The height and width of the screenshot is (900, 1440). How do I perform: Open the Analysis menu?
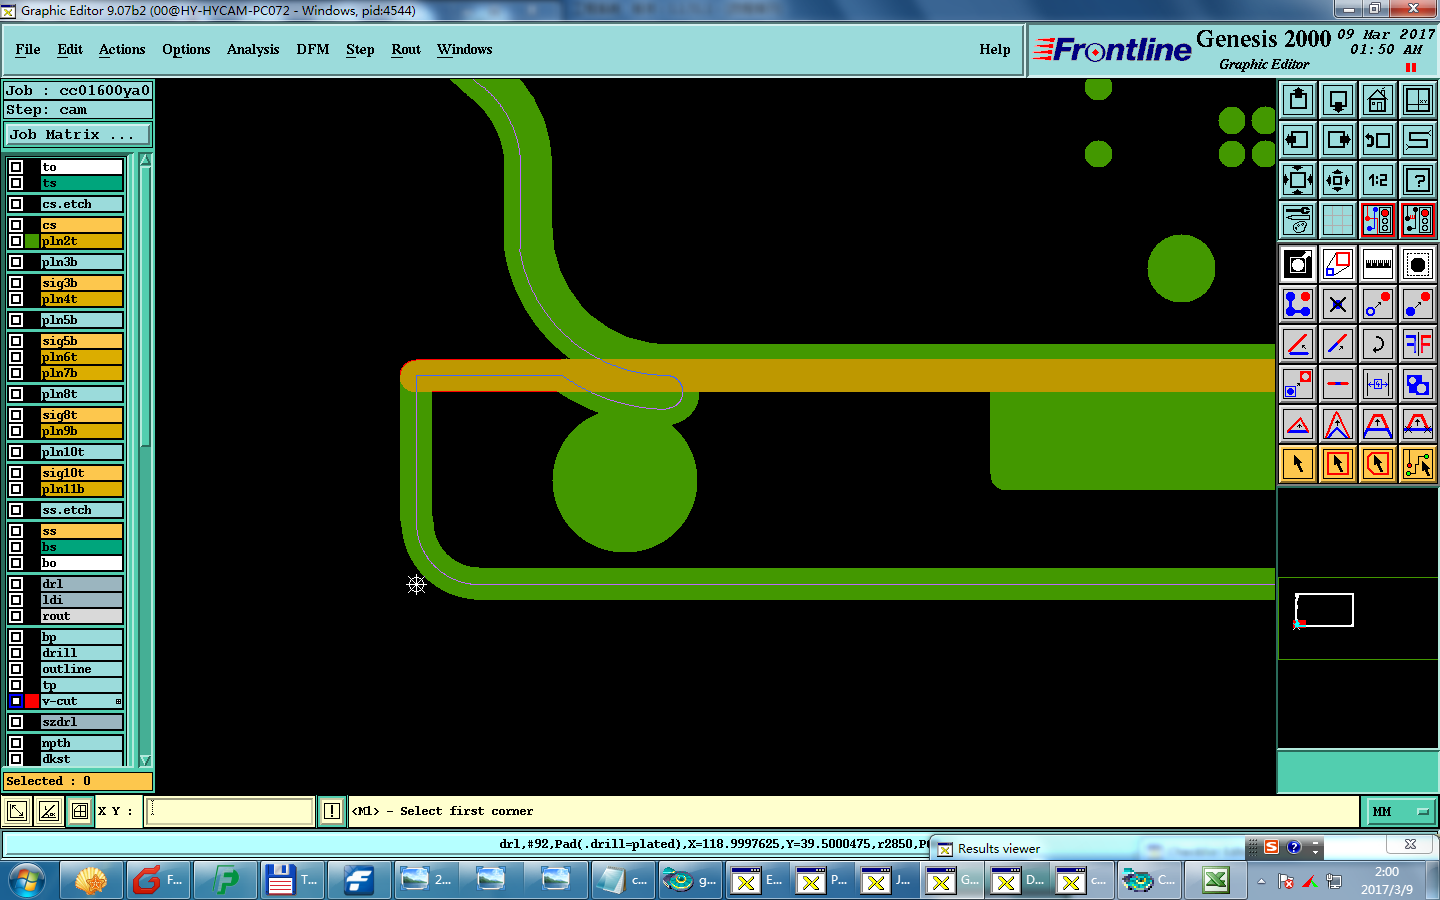coord(253,49)
